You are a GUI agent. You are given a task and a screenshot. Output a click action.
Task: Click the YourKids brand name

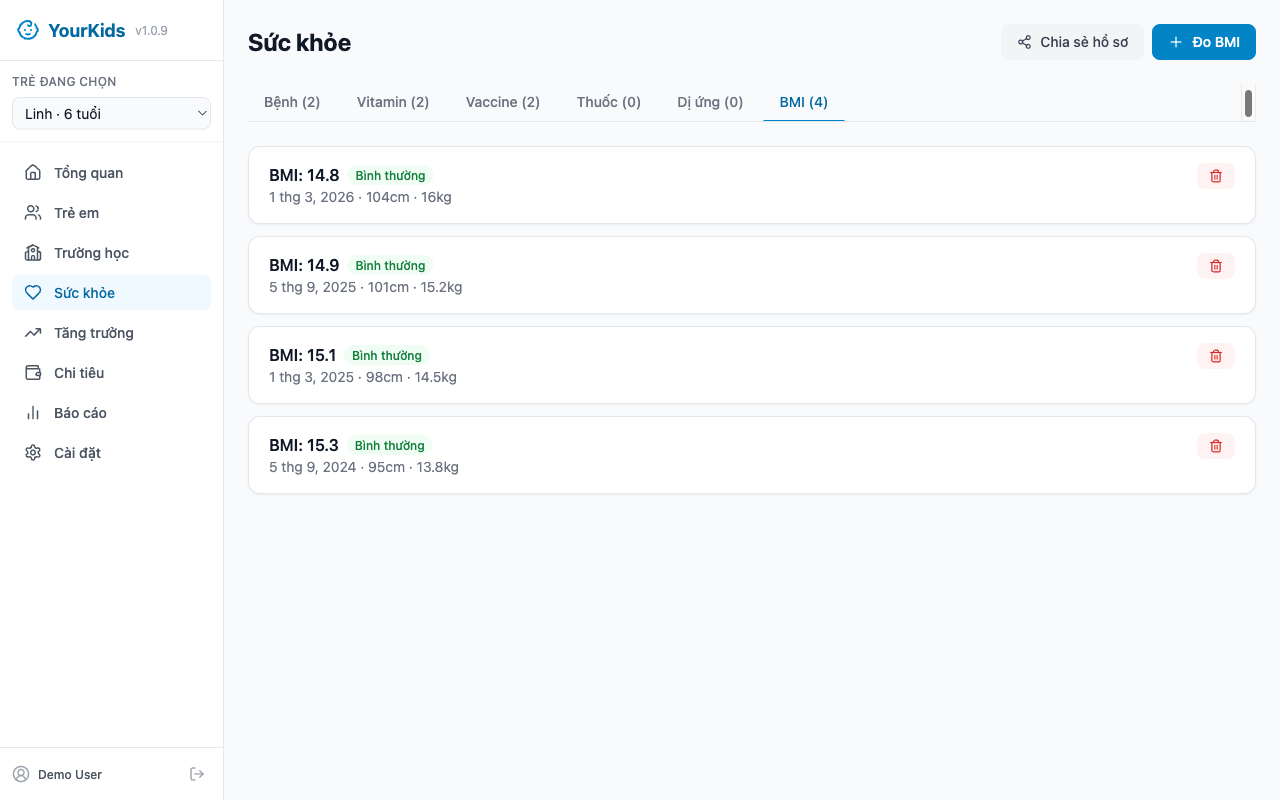(x=87, y=30)
